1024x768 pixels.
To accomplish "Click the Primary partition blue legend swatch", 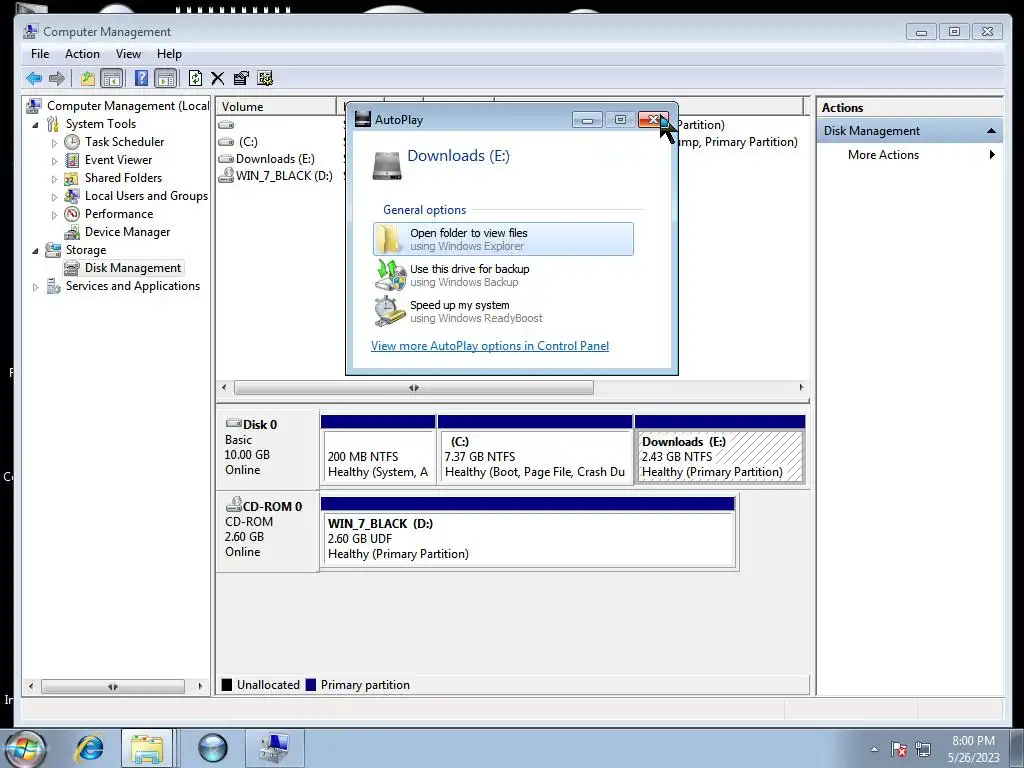I will point(311,685).
